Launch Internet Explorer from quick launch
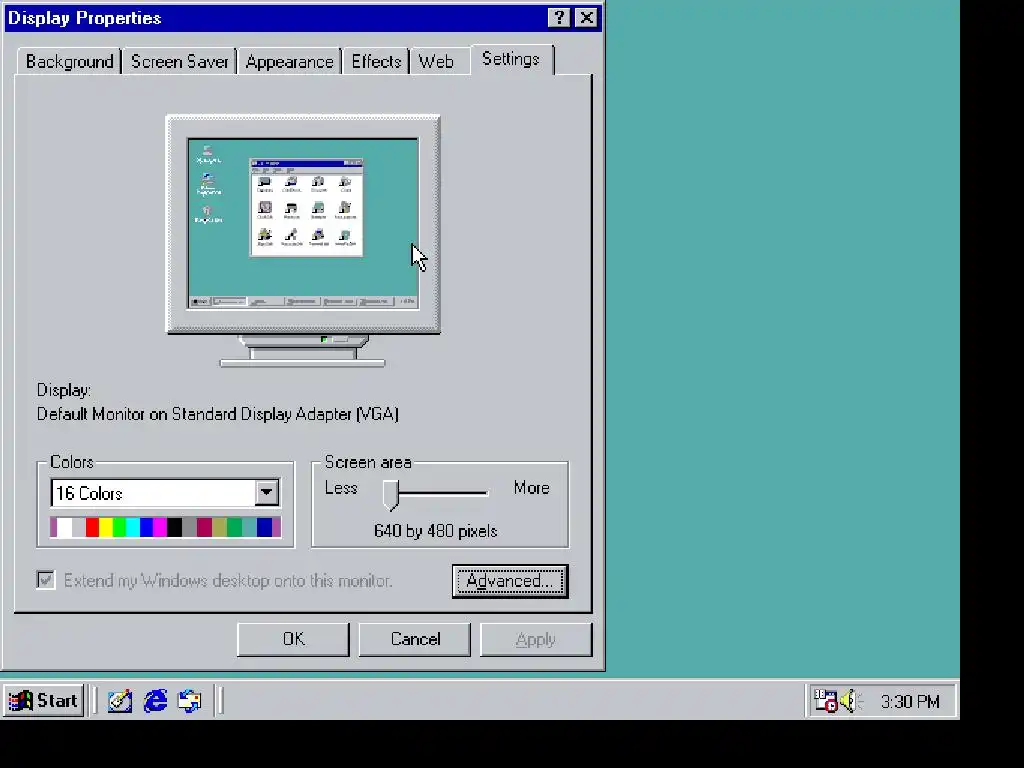1024x768 pixels. (155, 701)
